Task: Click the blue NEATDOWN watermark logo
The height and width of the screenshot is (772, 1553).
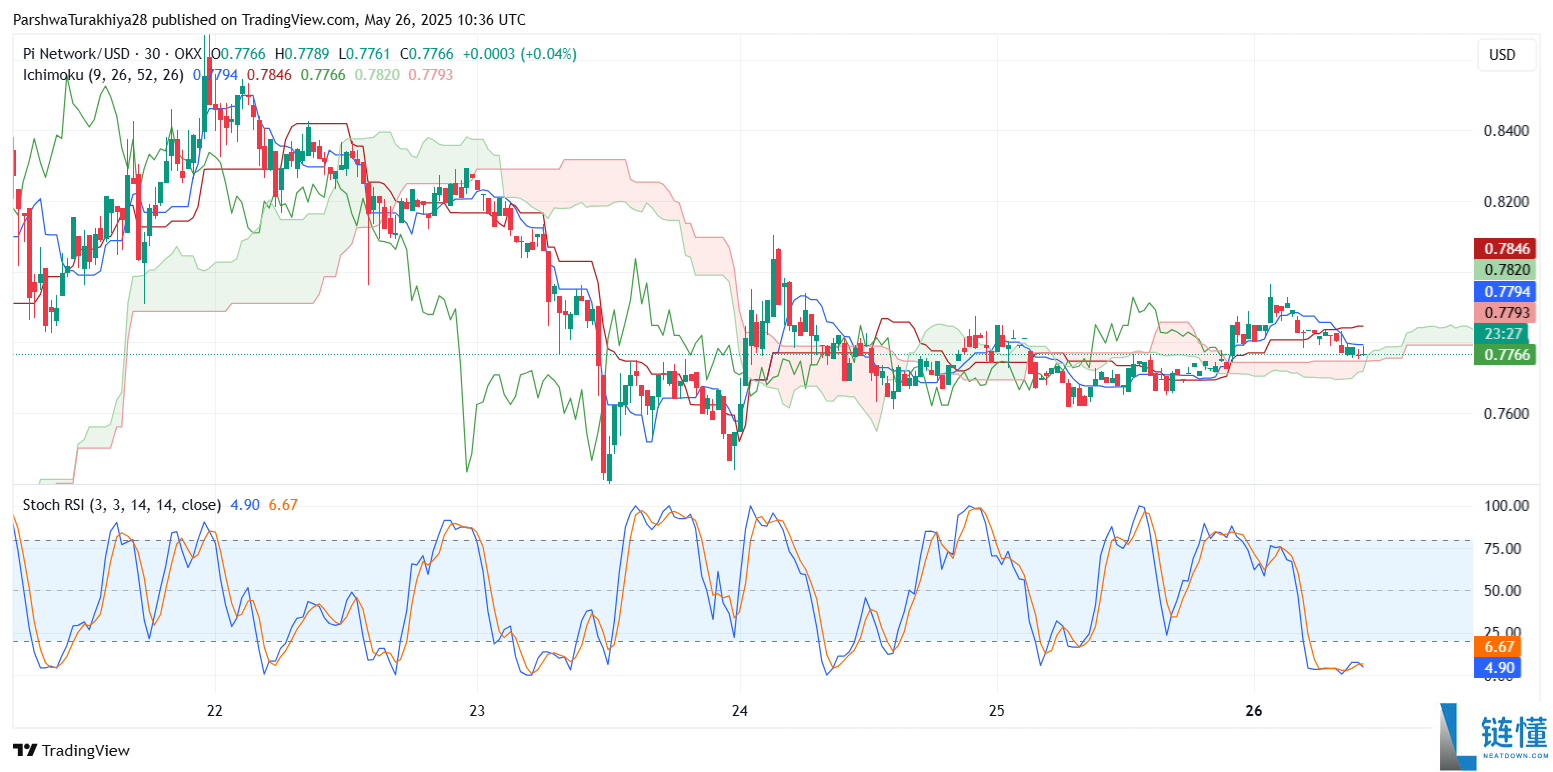Action: tap(1492, 738)
